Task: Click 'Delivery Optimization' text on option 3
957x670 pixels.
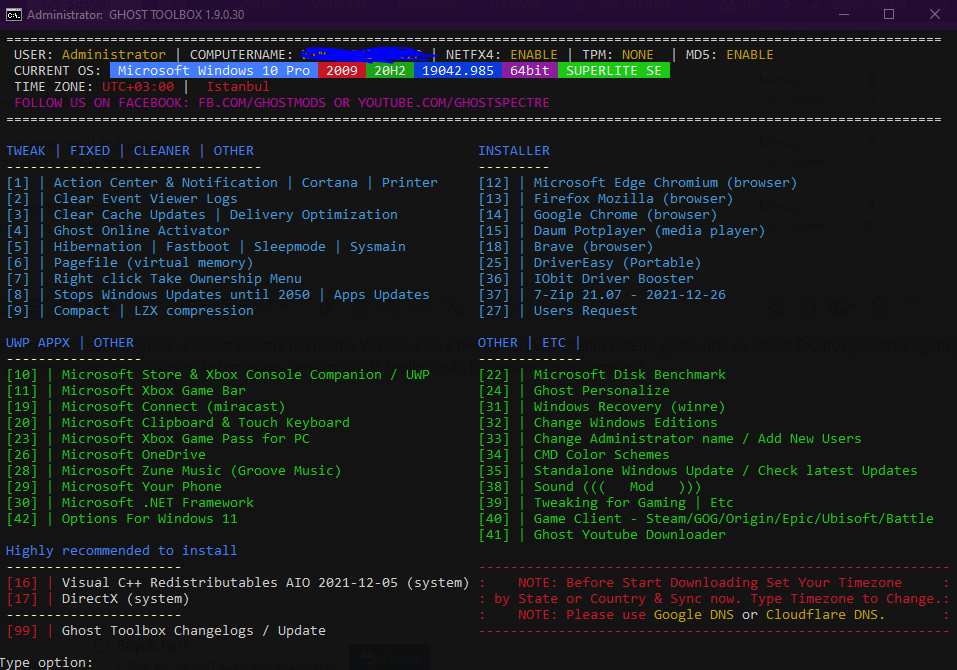Action: [314, 214]
